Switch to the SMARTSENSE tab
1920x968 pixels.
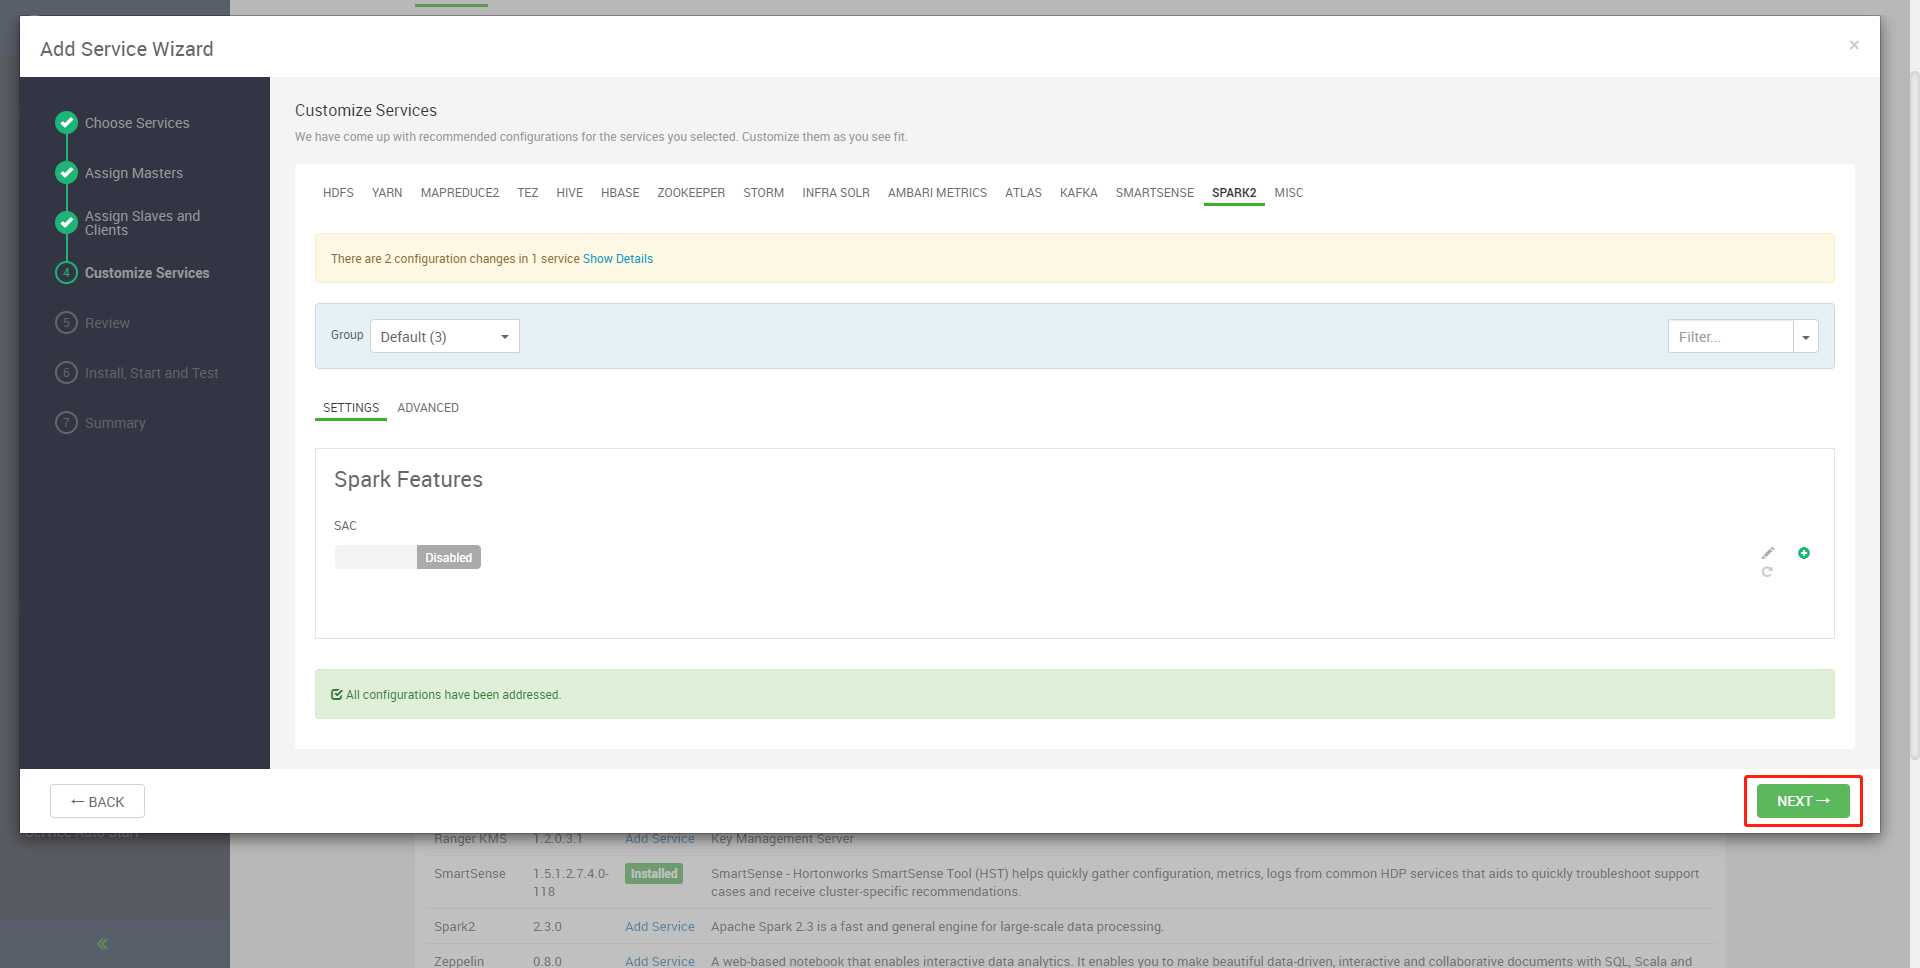click(1155, 193)
